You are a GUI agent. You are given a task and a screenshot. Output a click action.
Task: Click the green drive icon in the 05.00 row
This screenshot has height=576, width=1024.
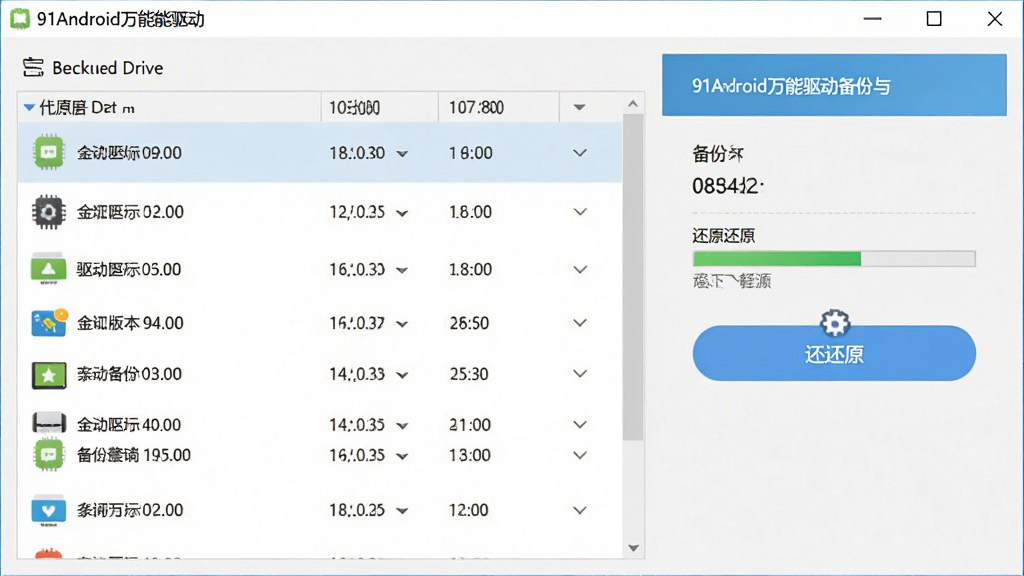[48, 269]
